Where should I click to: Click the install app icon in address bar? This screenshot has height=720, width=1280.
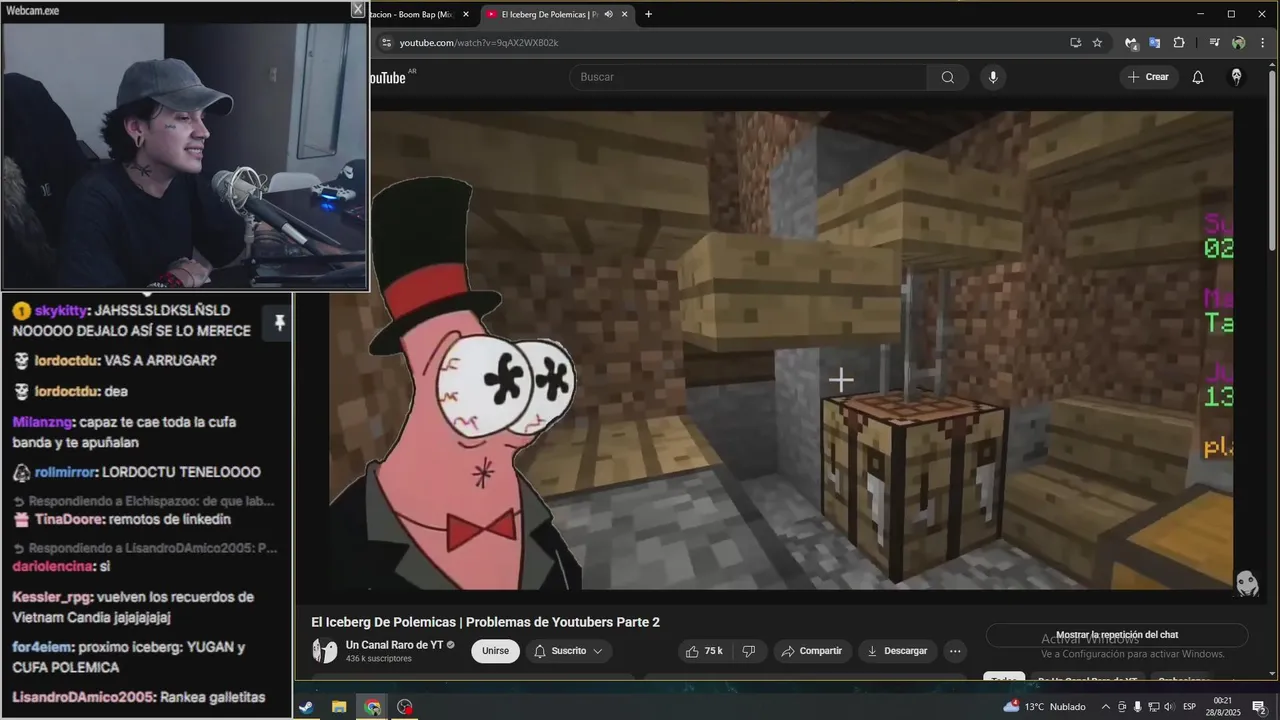click(1075, 43)
